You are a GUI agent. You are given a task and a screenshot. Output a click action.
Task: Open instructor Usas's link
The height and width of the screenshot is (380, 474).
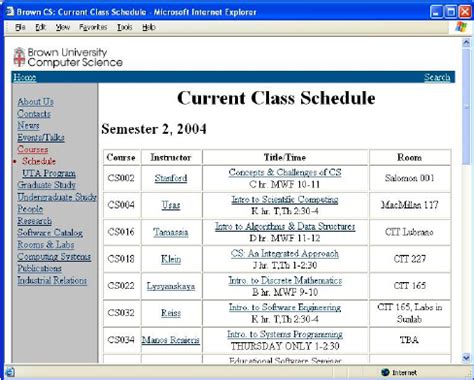pyautogui.click(x=171, y=205)
